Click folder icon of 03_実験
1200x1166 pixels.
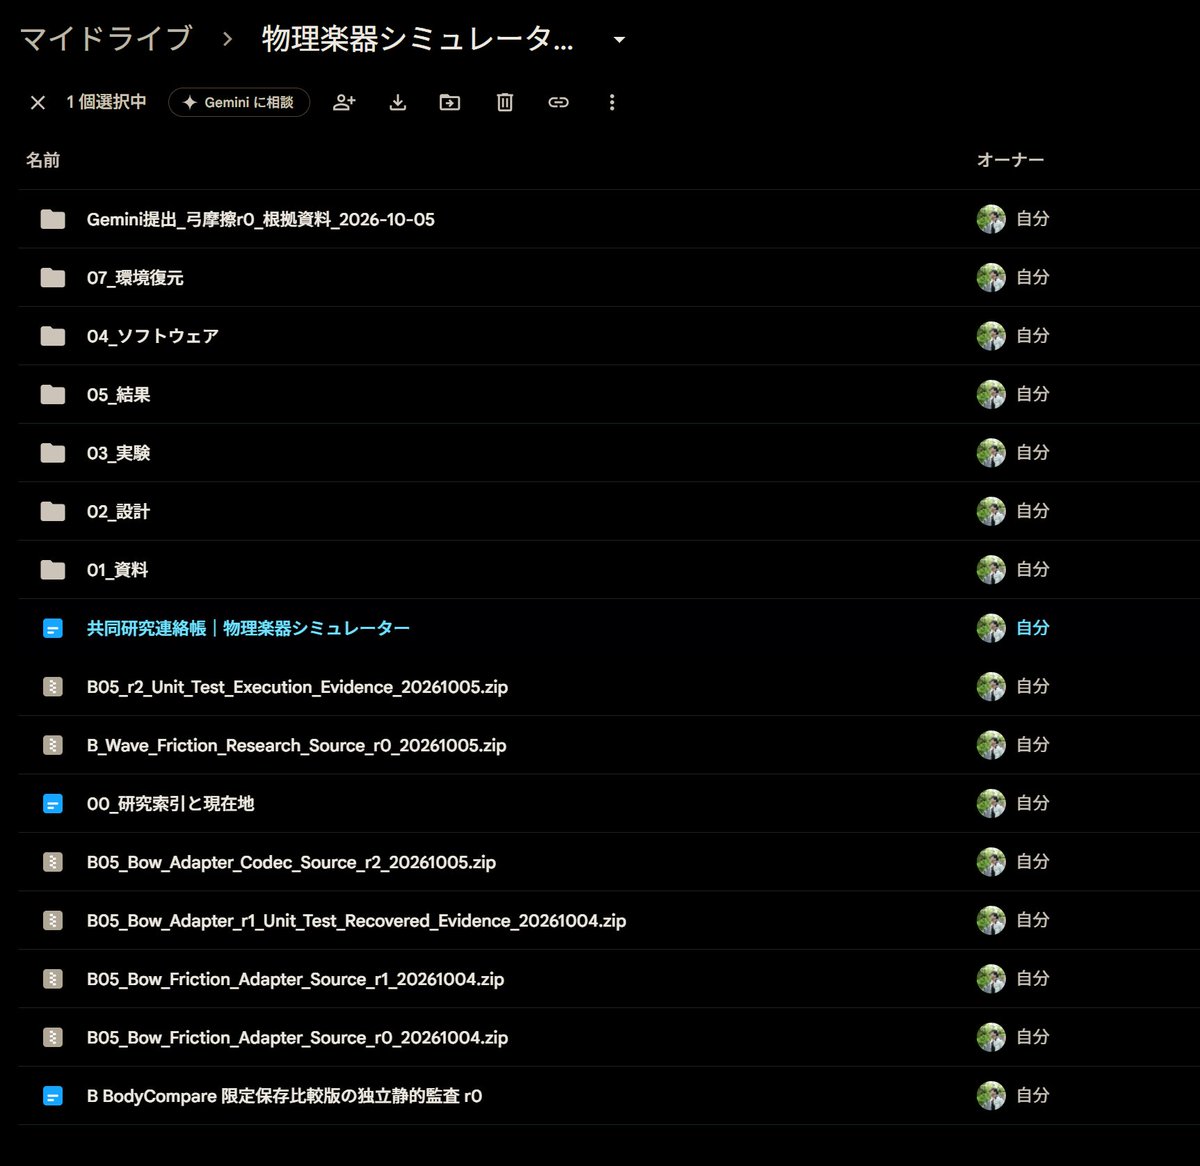point(53,453)
